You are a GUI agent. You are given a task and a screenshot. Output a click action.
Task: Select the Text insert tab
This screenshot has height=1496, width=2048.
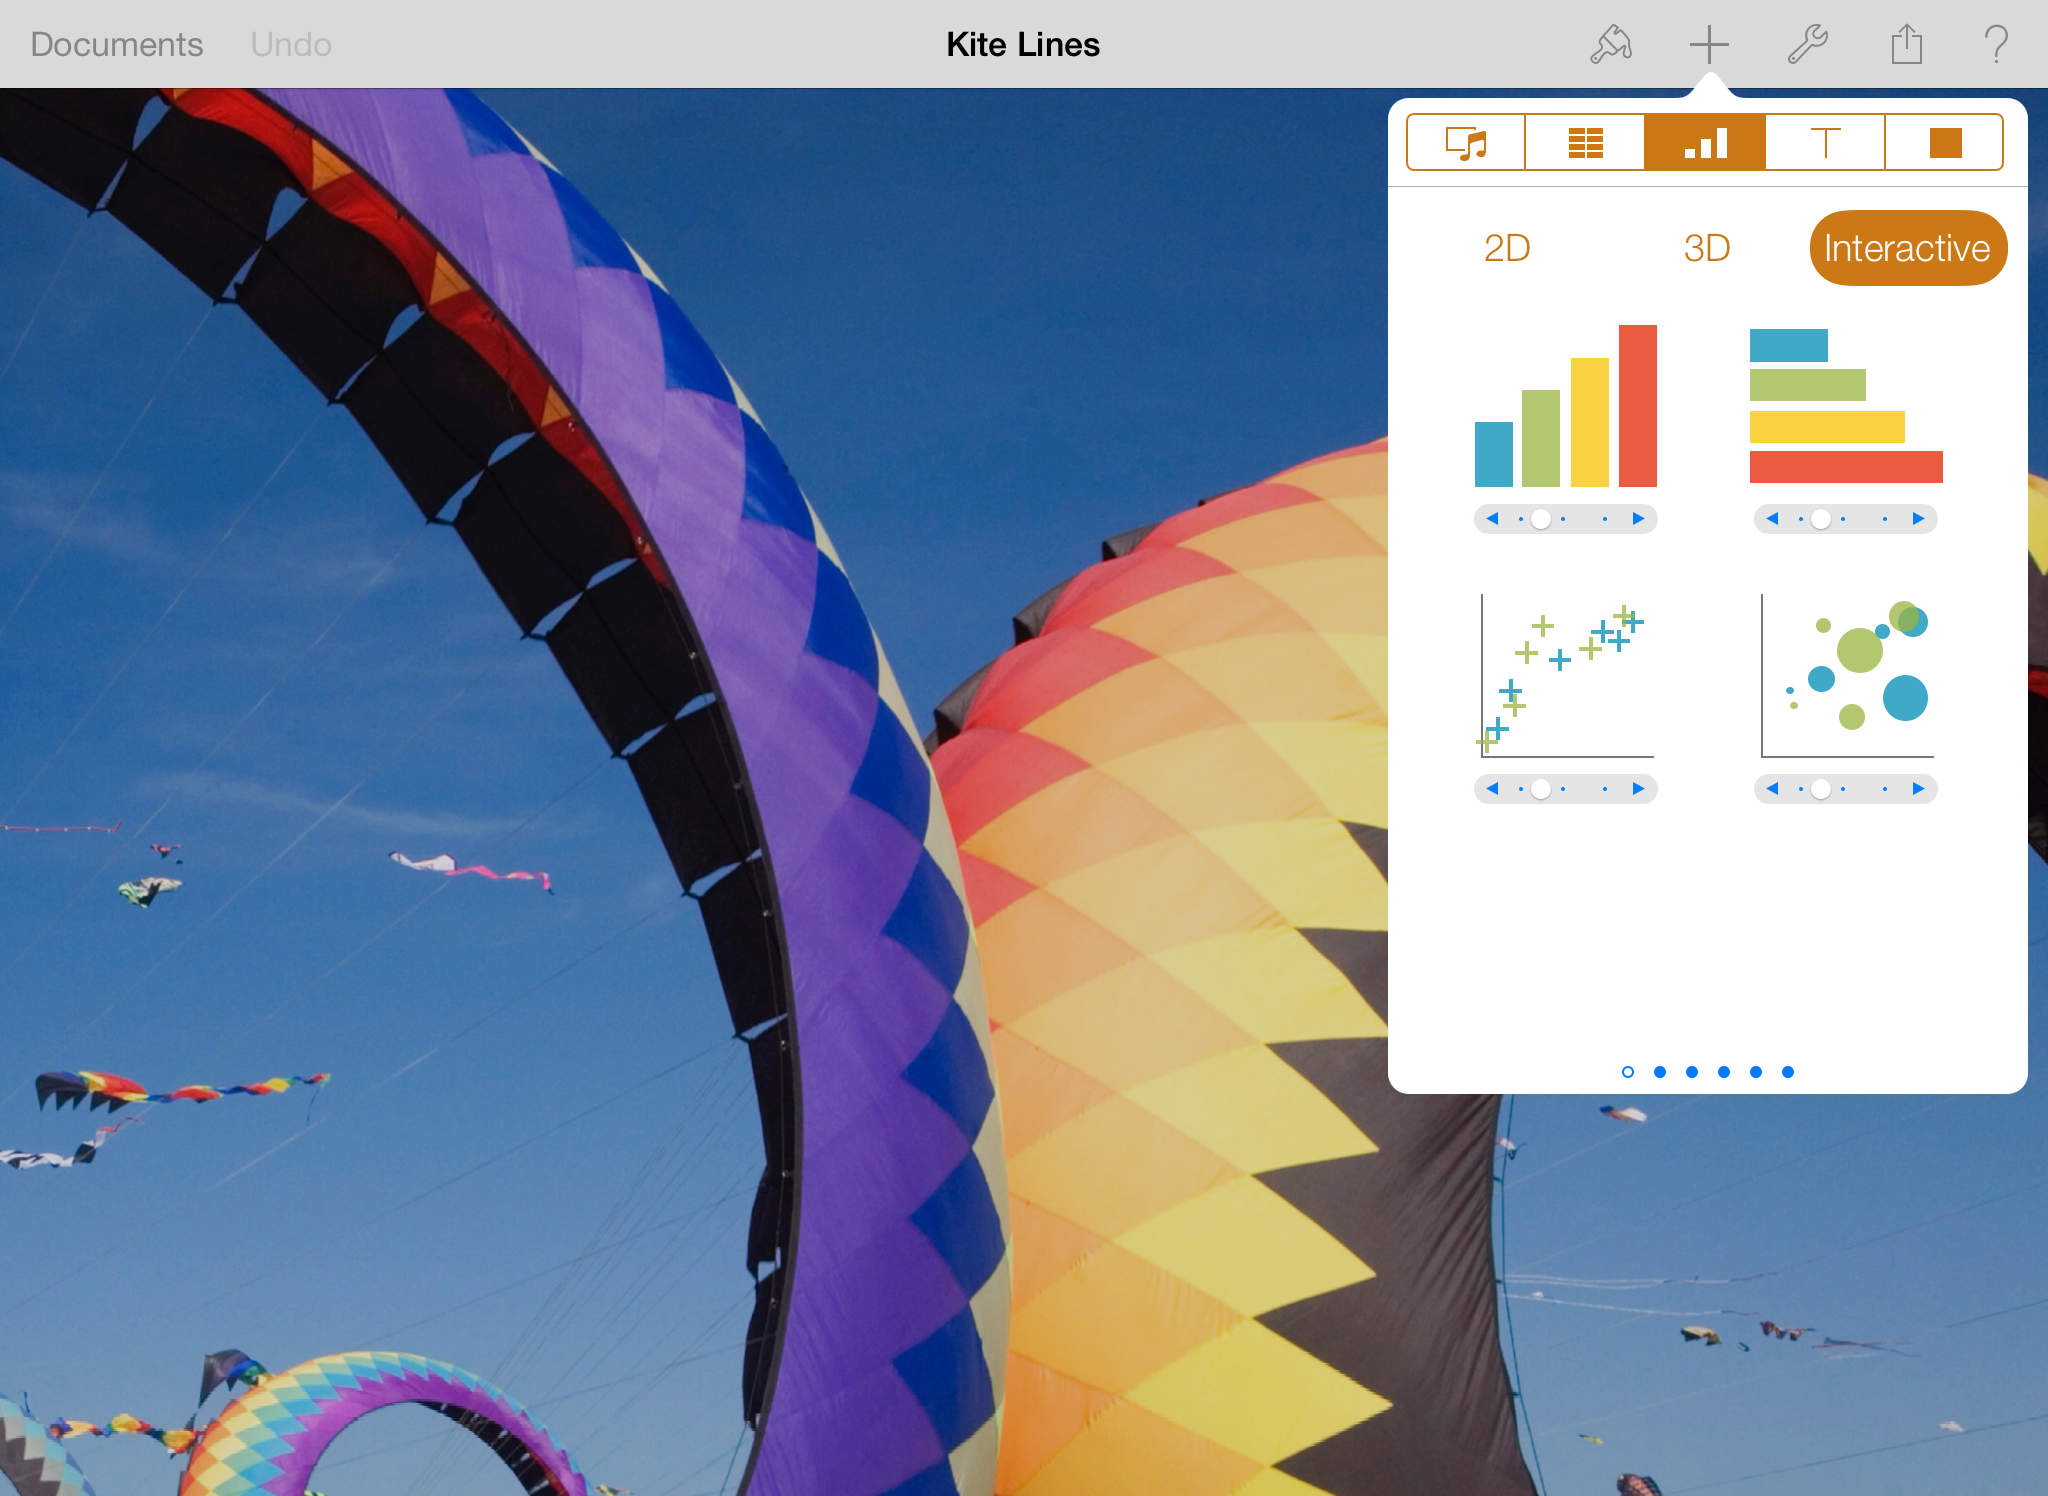click(x=1825, y=143)
